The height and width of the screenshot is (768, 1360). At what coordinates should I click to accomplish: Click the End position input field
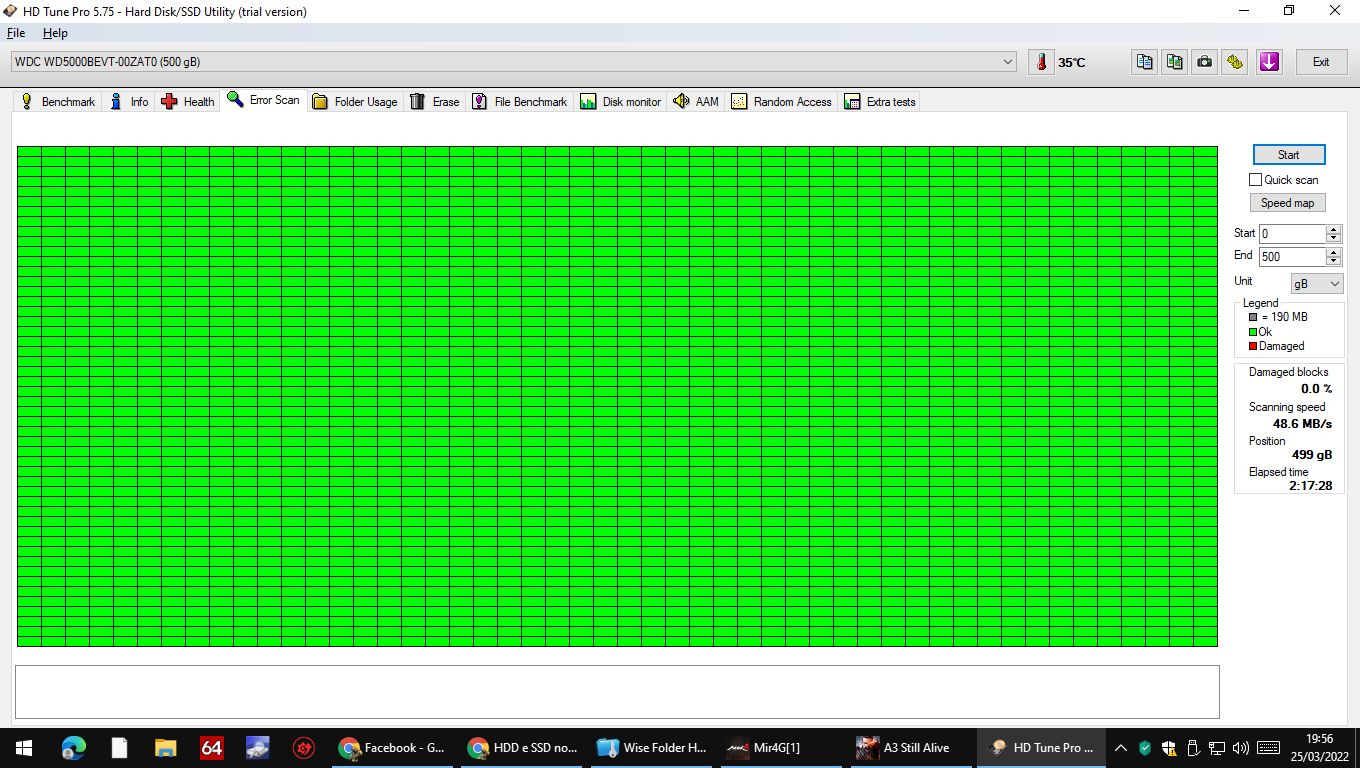tap(1292, 257)
